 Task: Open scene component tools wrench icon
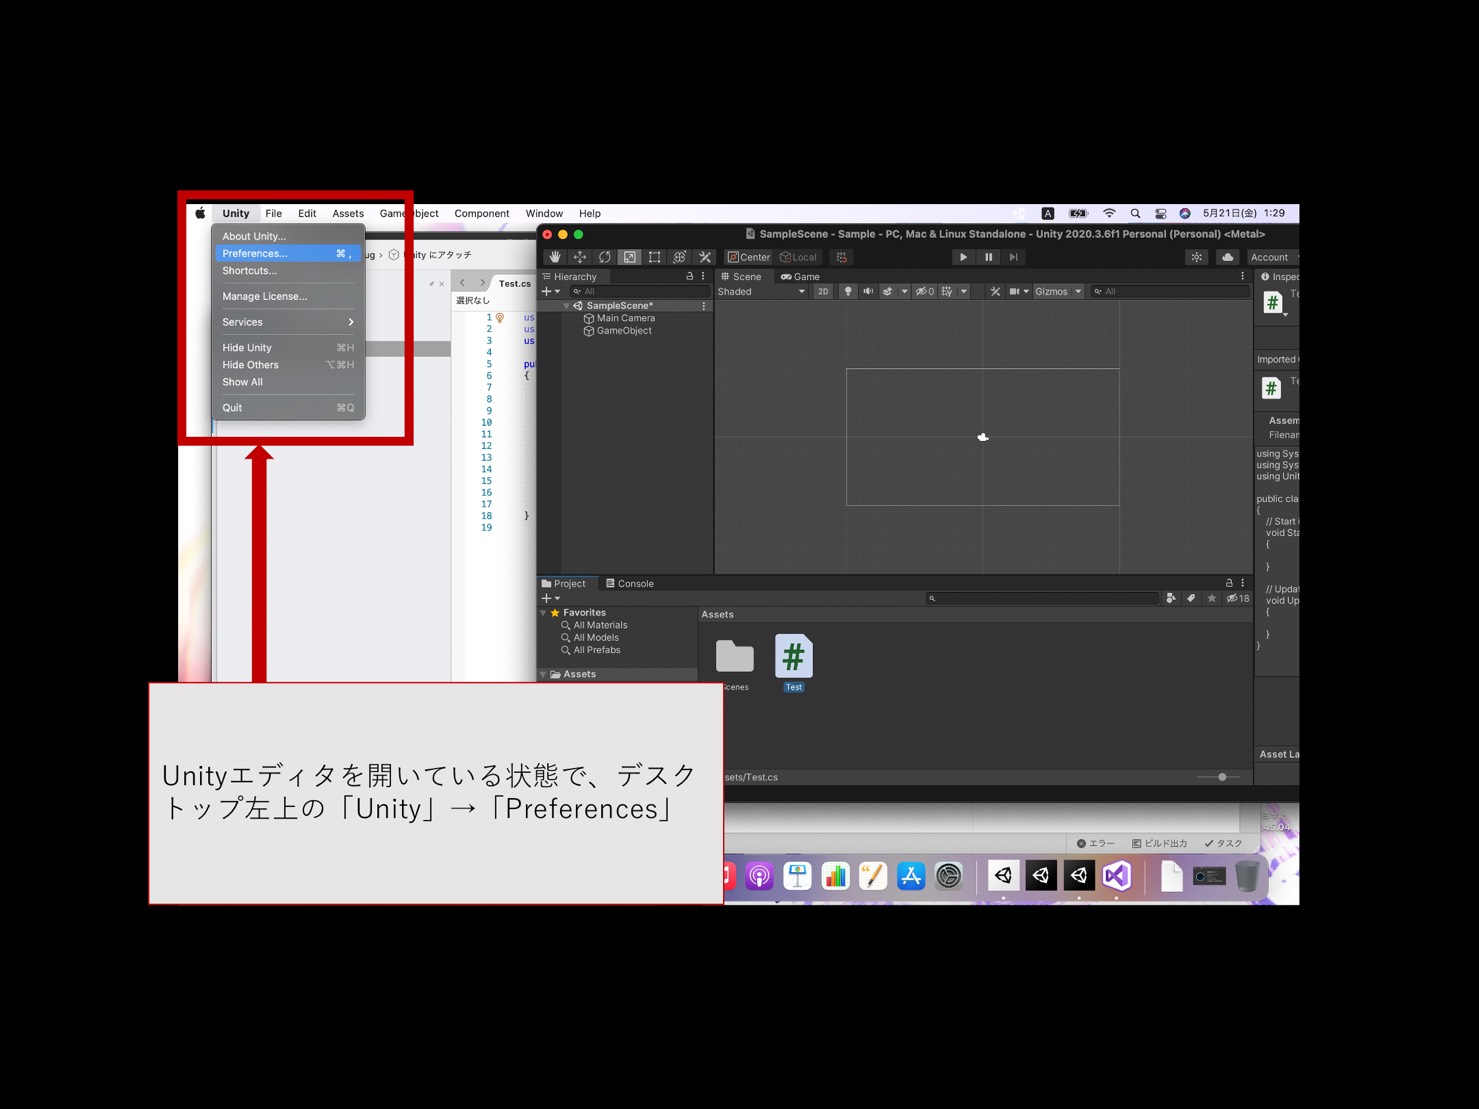(x=995, y=292)
